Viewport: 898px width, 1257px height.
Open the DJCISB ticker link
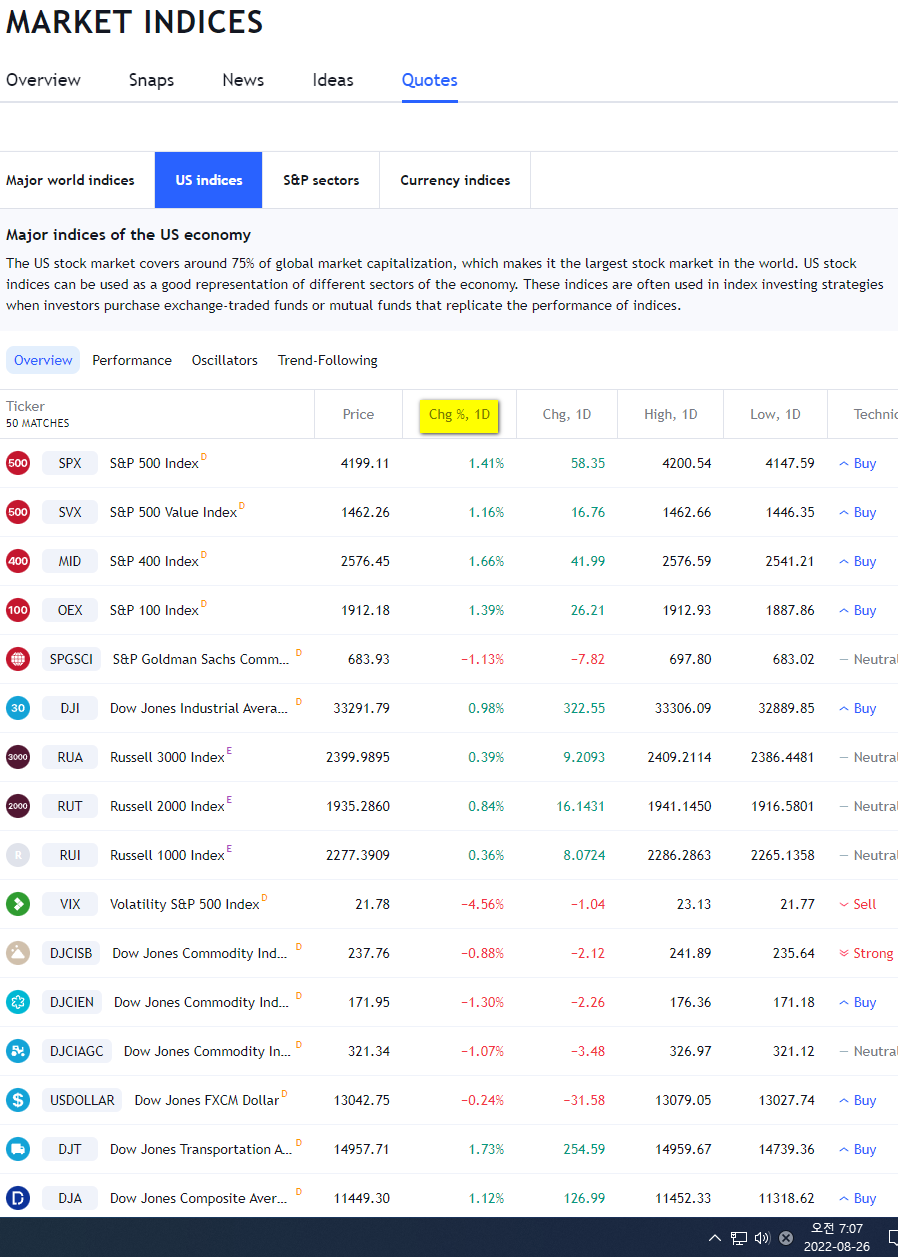(71, 953)
